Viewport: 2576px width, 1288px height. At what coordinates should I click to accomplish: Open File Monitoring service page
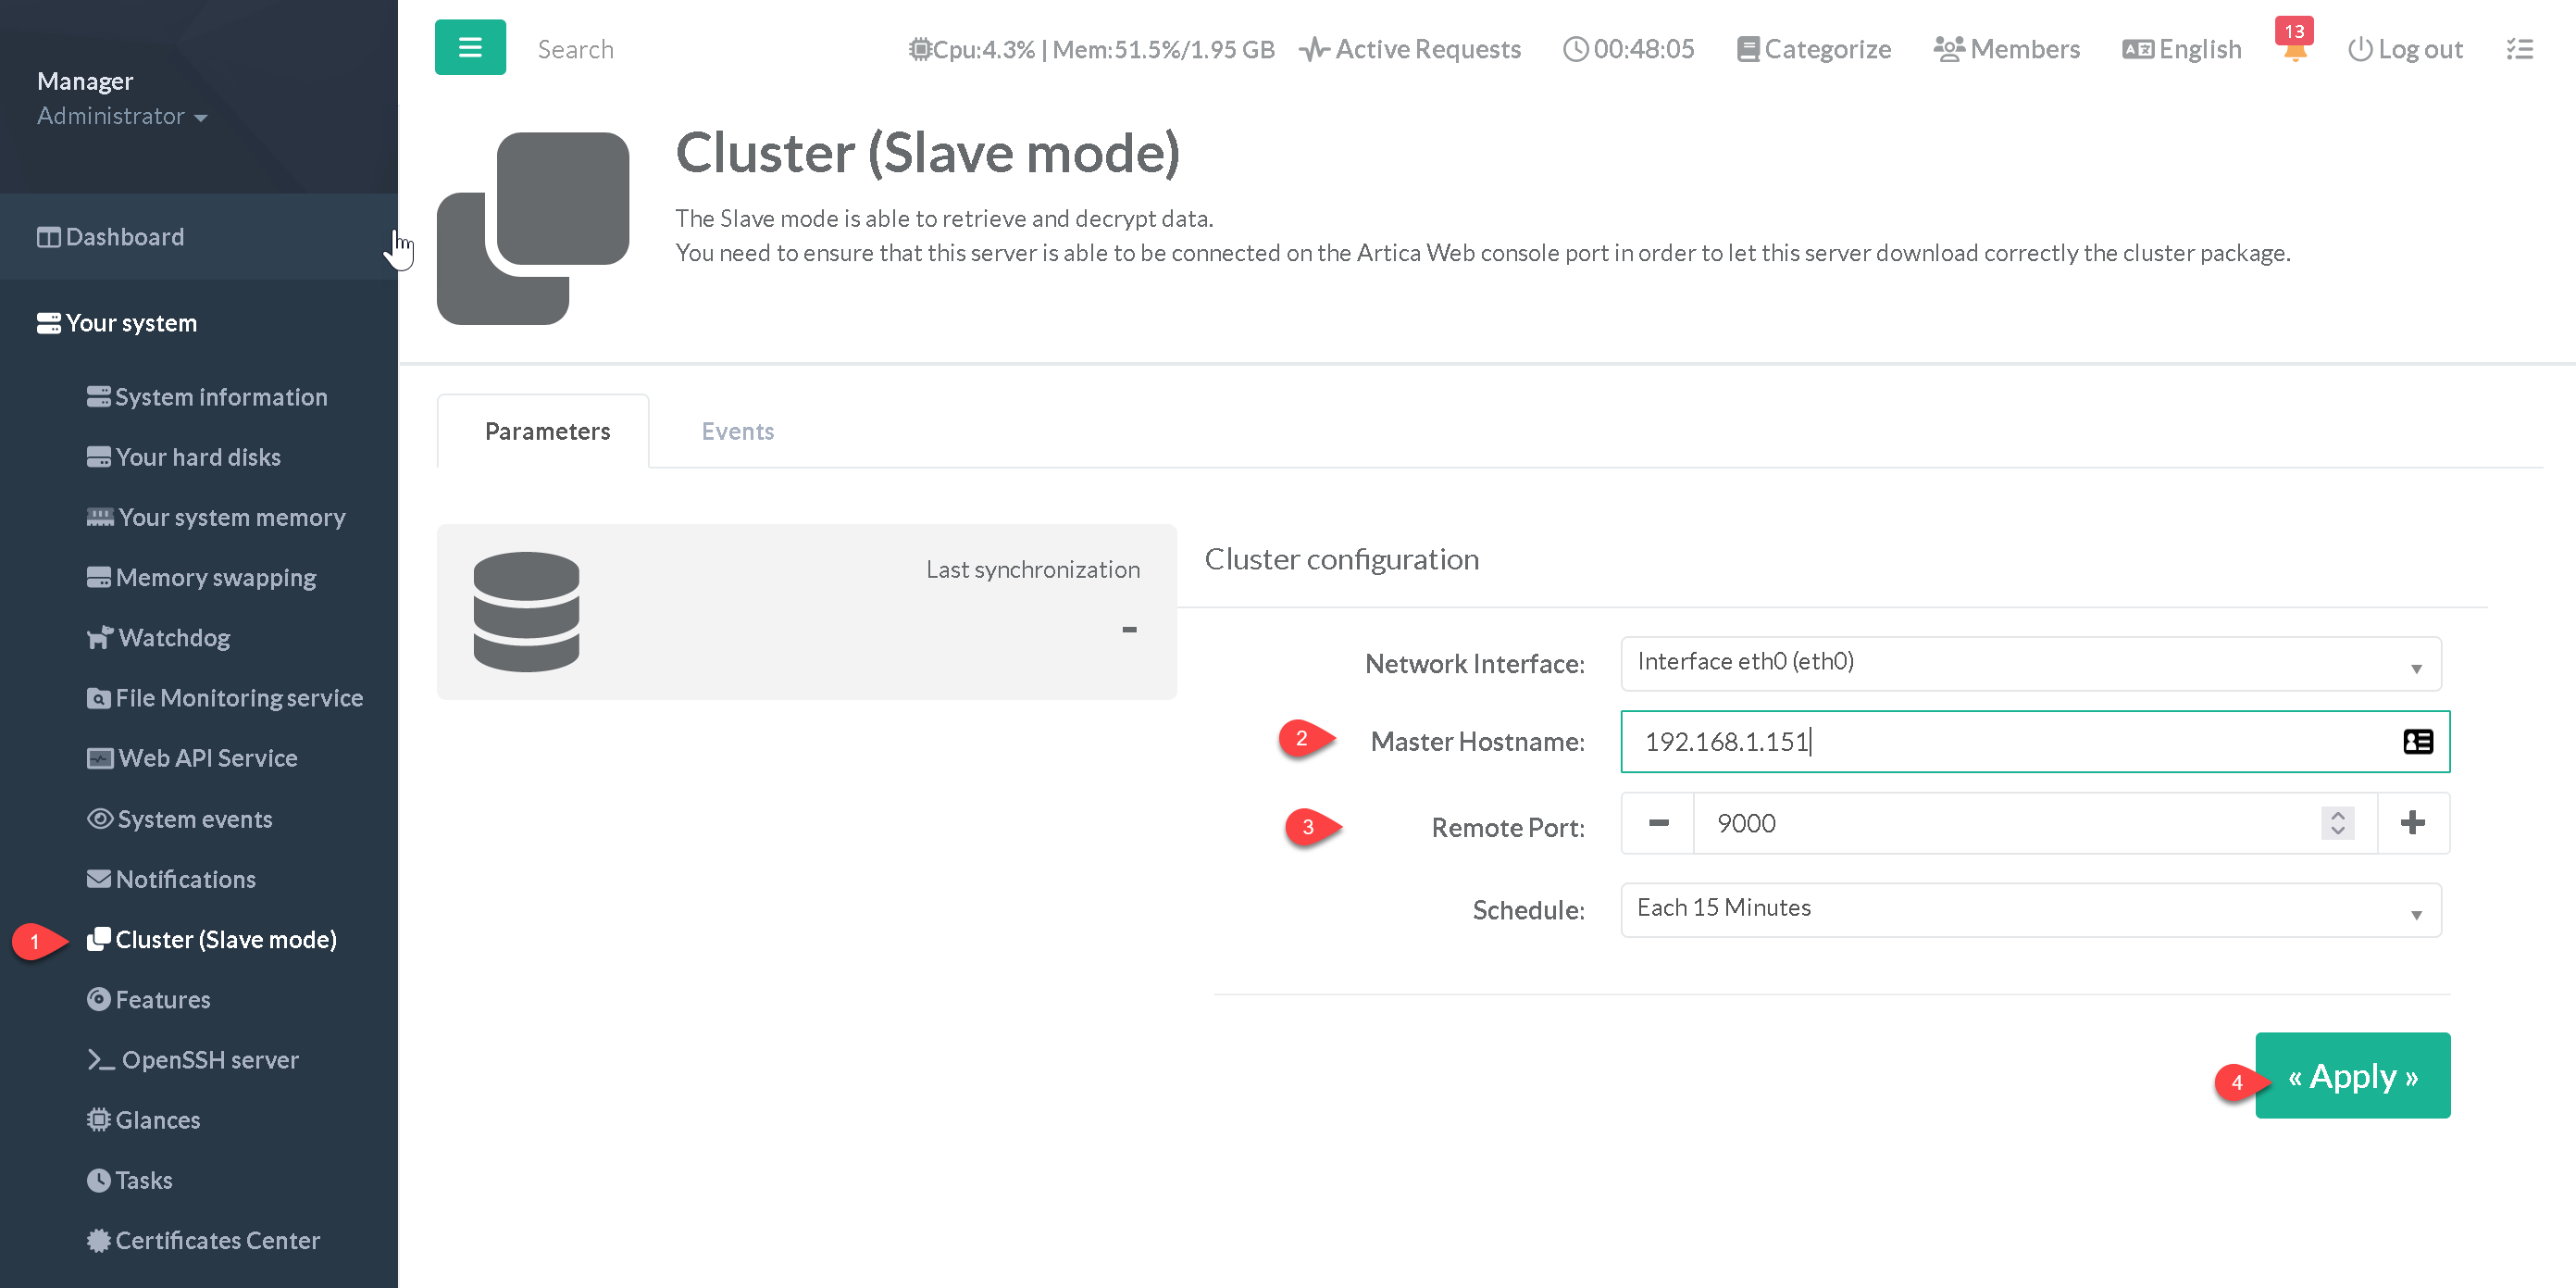pyautogui.click(x=238, y=698)
